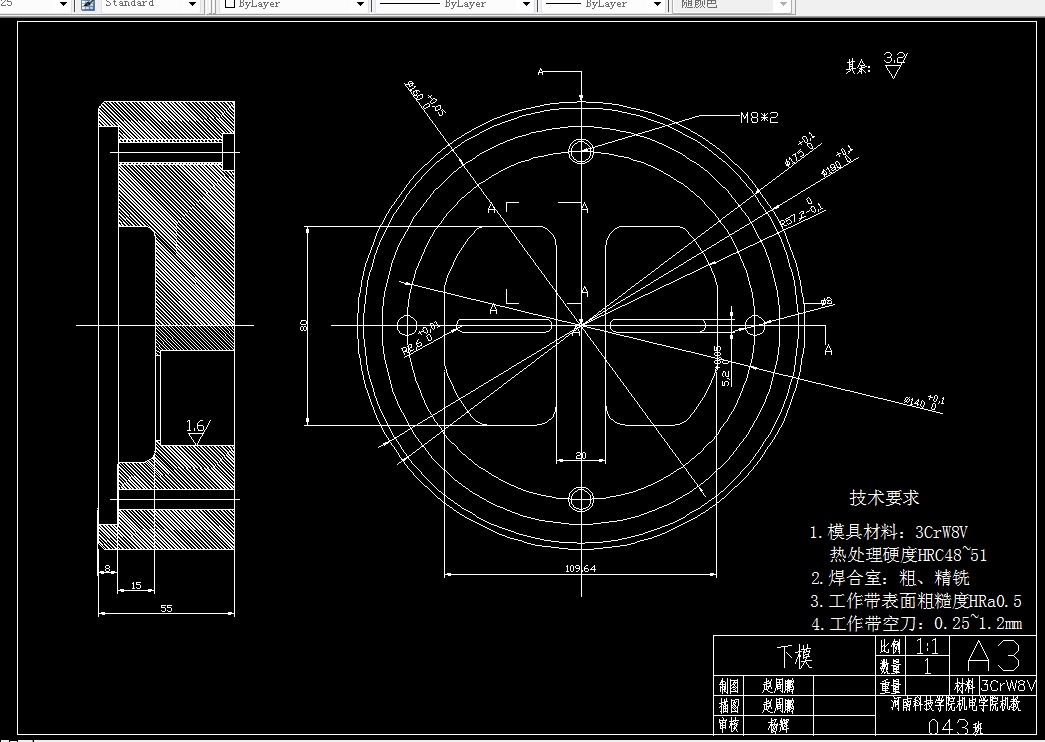Select the left ø8 hole circle
1045x742 pixels.
point(407,325)
